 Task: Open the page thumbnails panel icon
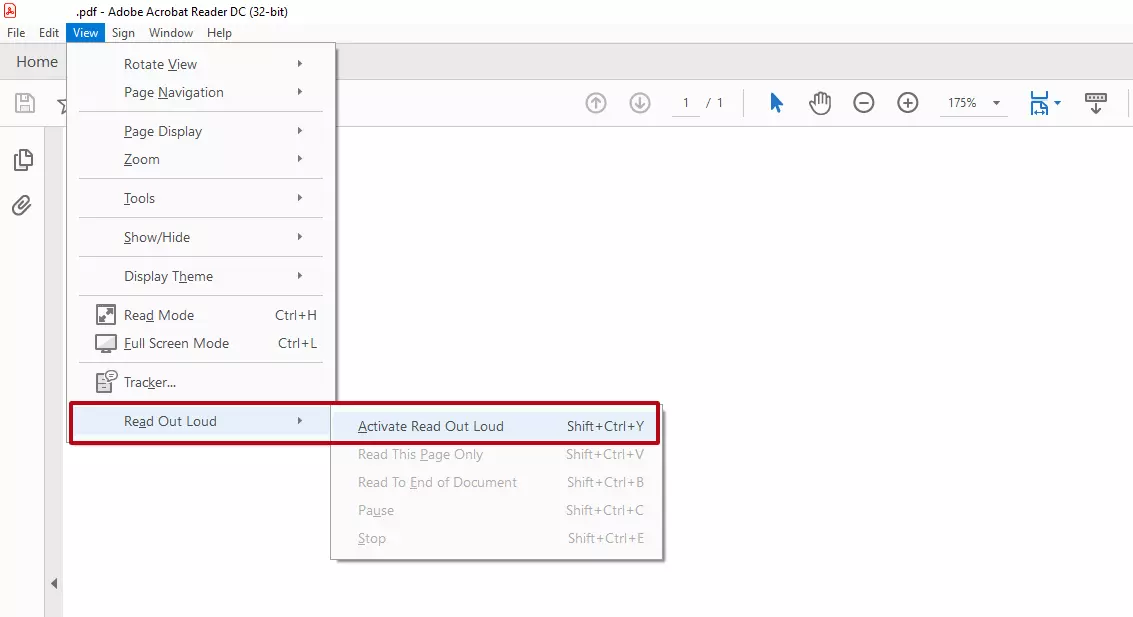click(x=22, y=160)
